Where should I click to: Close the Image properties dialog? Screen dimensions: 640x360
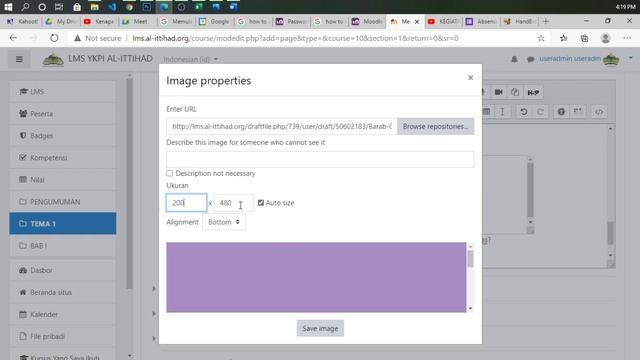[x=470, y=78]
